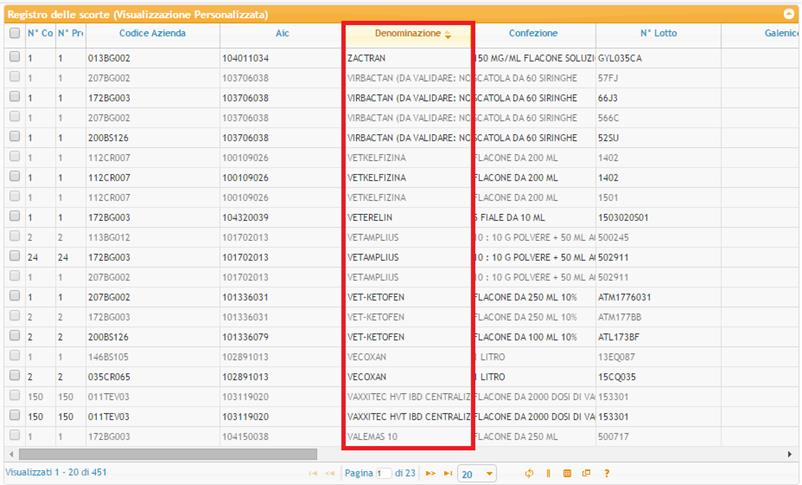Sort by N° Lotto column header
The image size is (802, 485).
coord(659,33)
